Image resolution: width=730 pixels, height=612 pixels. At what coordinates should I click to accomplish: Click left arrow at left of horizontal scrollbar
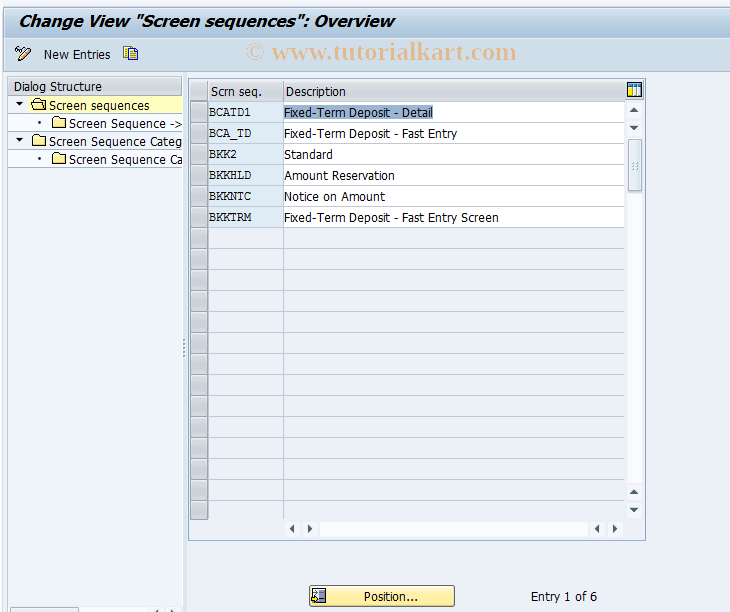pyautogui.click(x=292, y=529)
